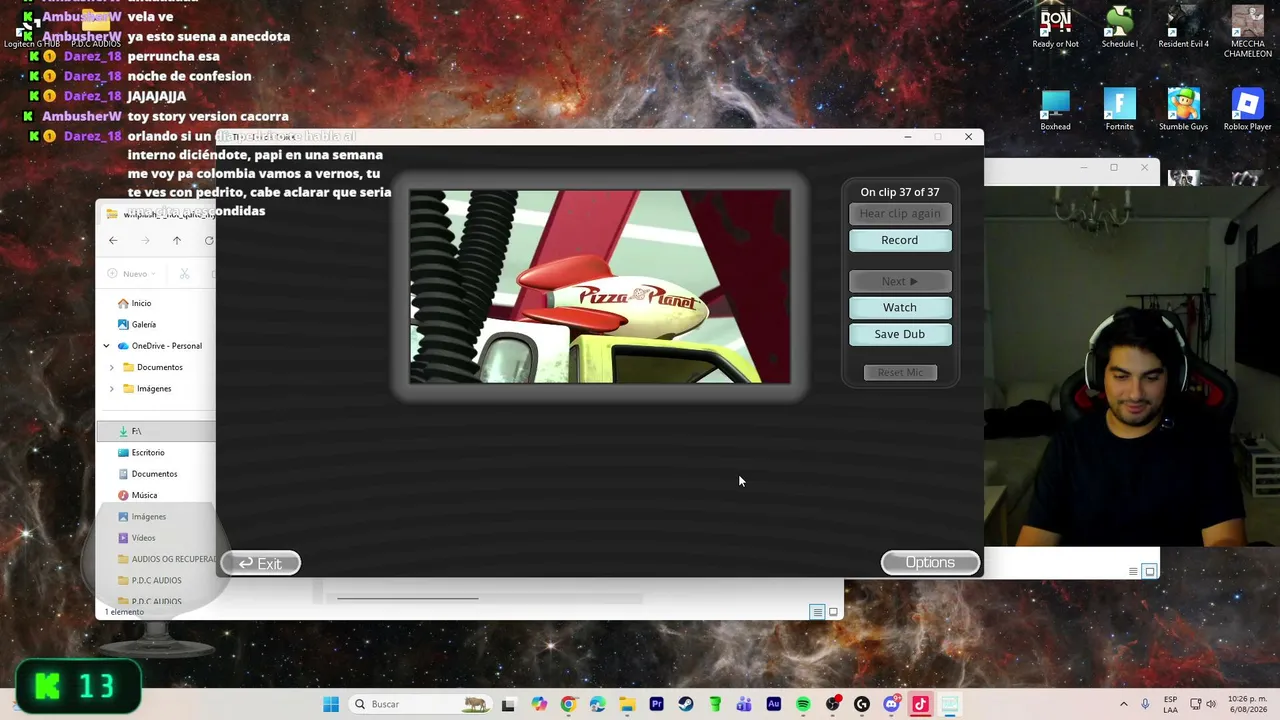This screenshot has width=1280, height=720.
Task: Open pinned Documentos below Escritorio
Action: [x=147, y=474]
